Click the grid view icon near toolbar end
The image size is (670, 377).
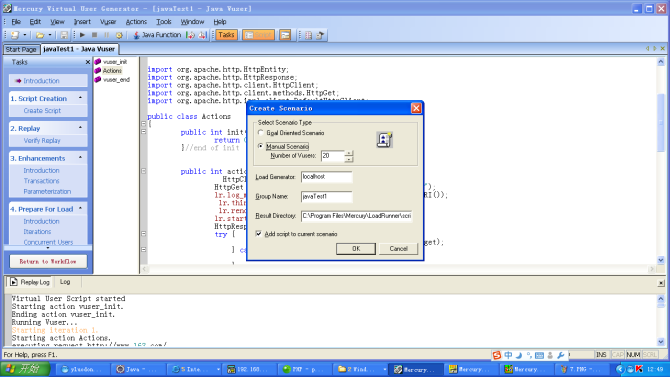pyautogui.click(x=309, y=35)
